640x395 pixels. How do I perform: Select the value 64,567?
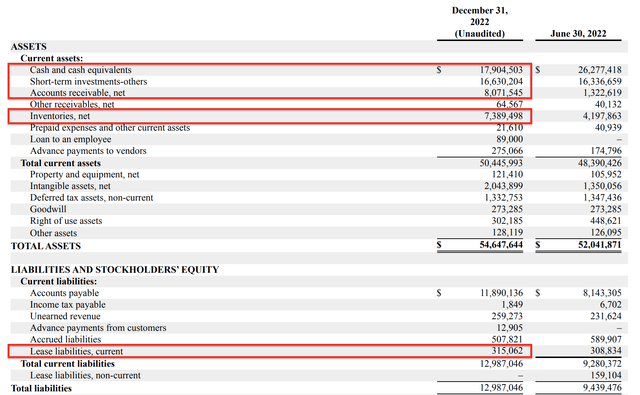pyautogui.click(x=509, y=104)
